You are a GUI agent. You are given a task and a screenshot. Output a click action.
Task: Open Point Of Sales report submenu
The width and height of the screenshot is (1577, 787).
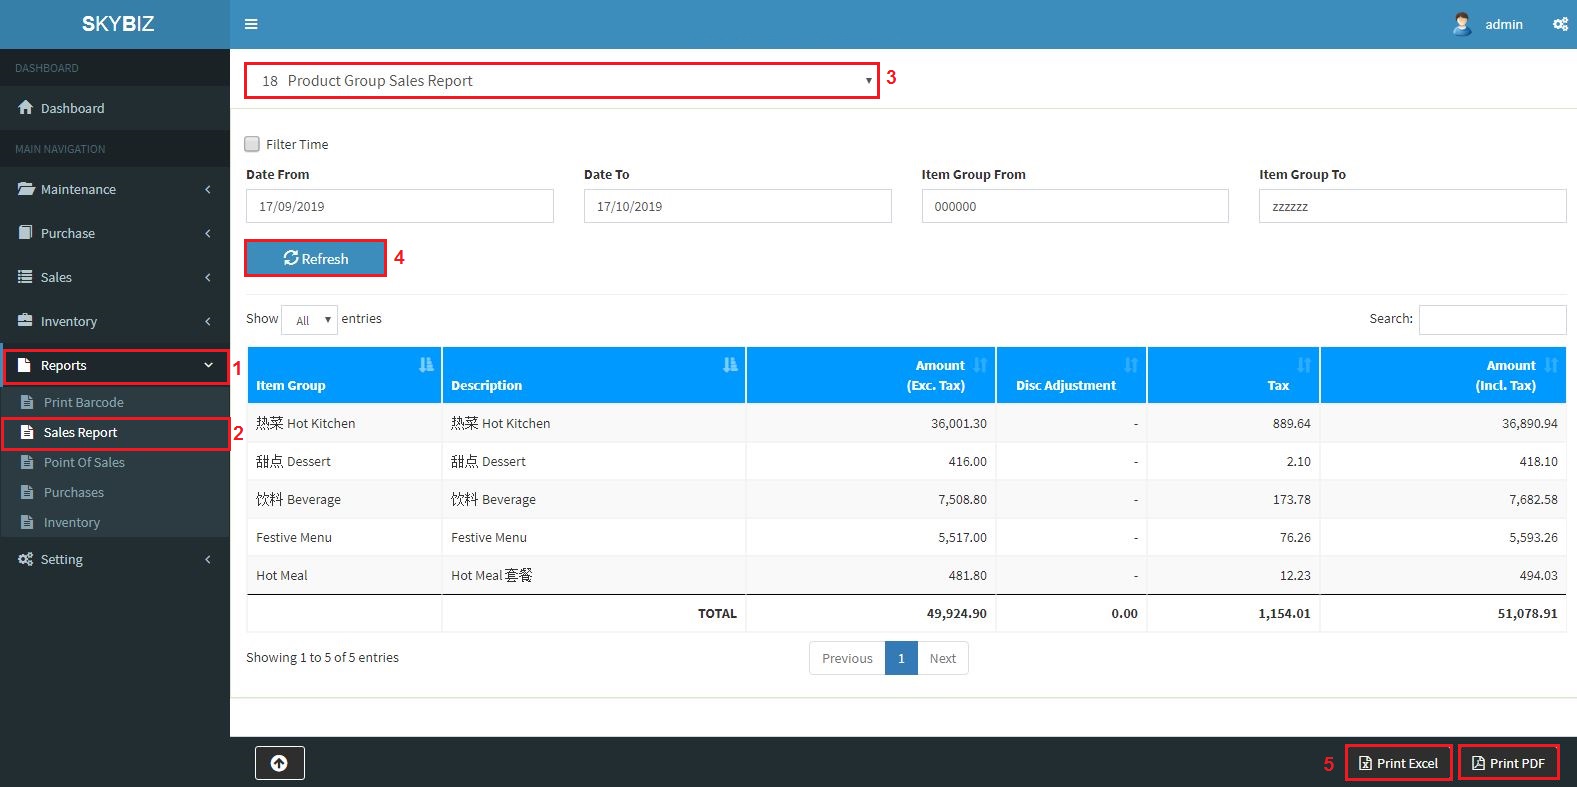84,463
